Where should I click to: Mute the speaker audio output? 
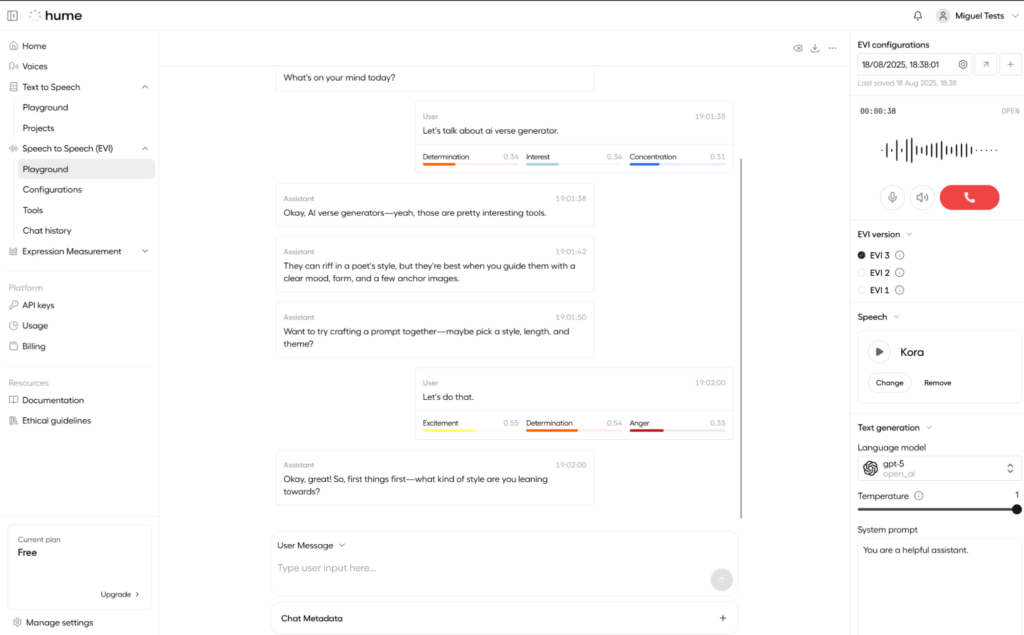point(922,197)
